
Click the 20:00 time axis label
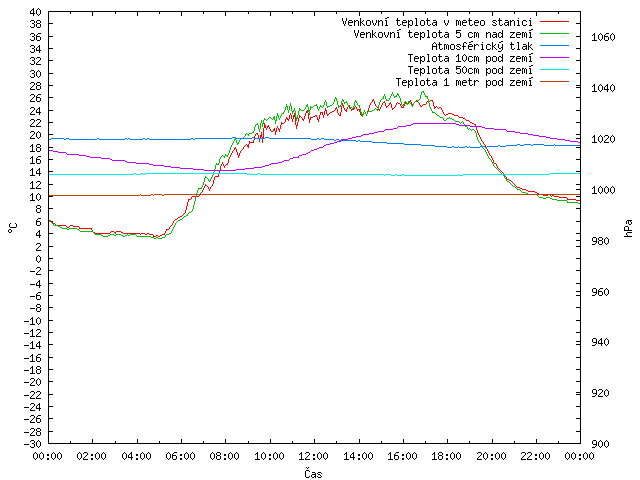(491, 456)
